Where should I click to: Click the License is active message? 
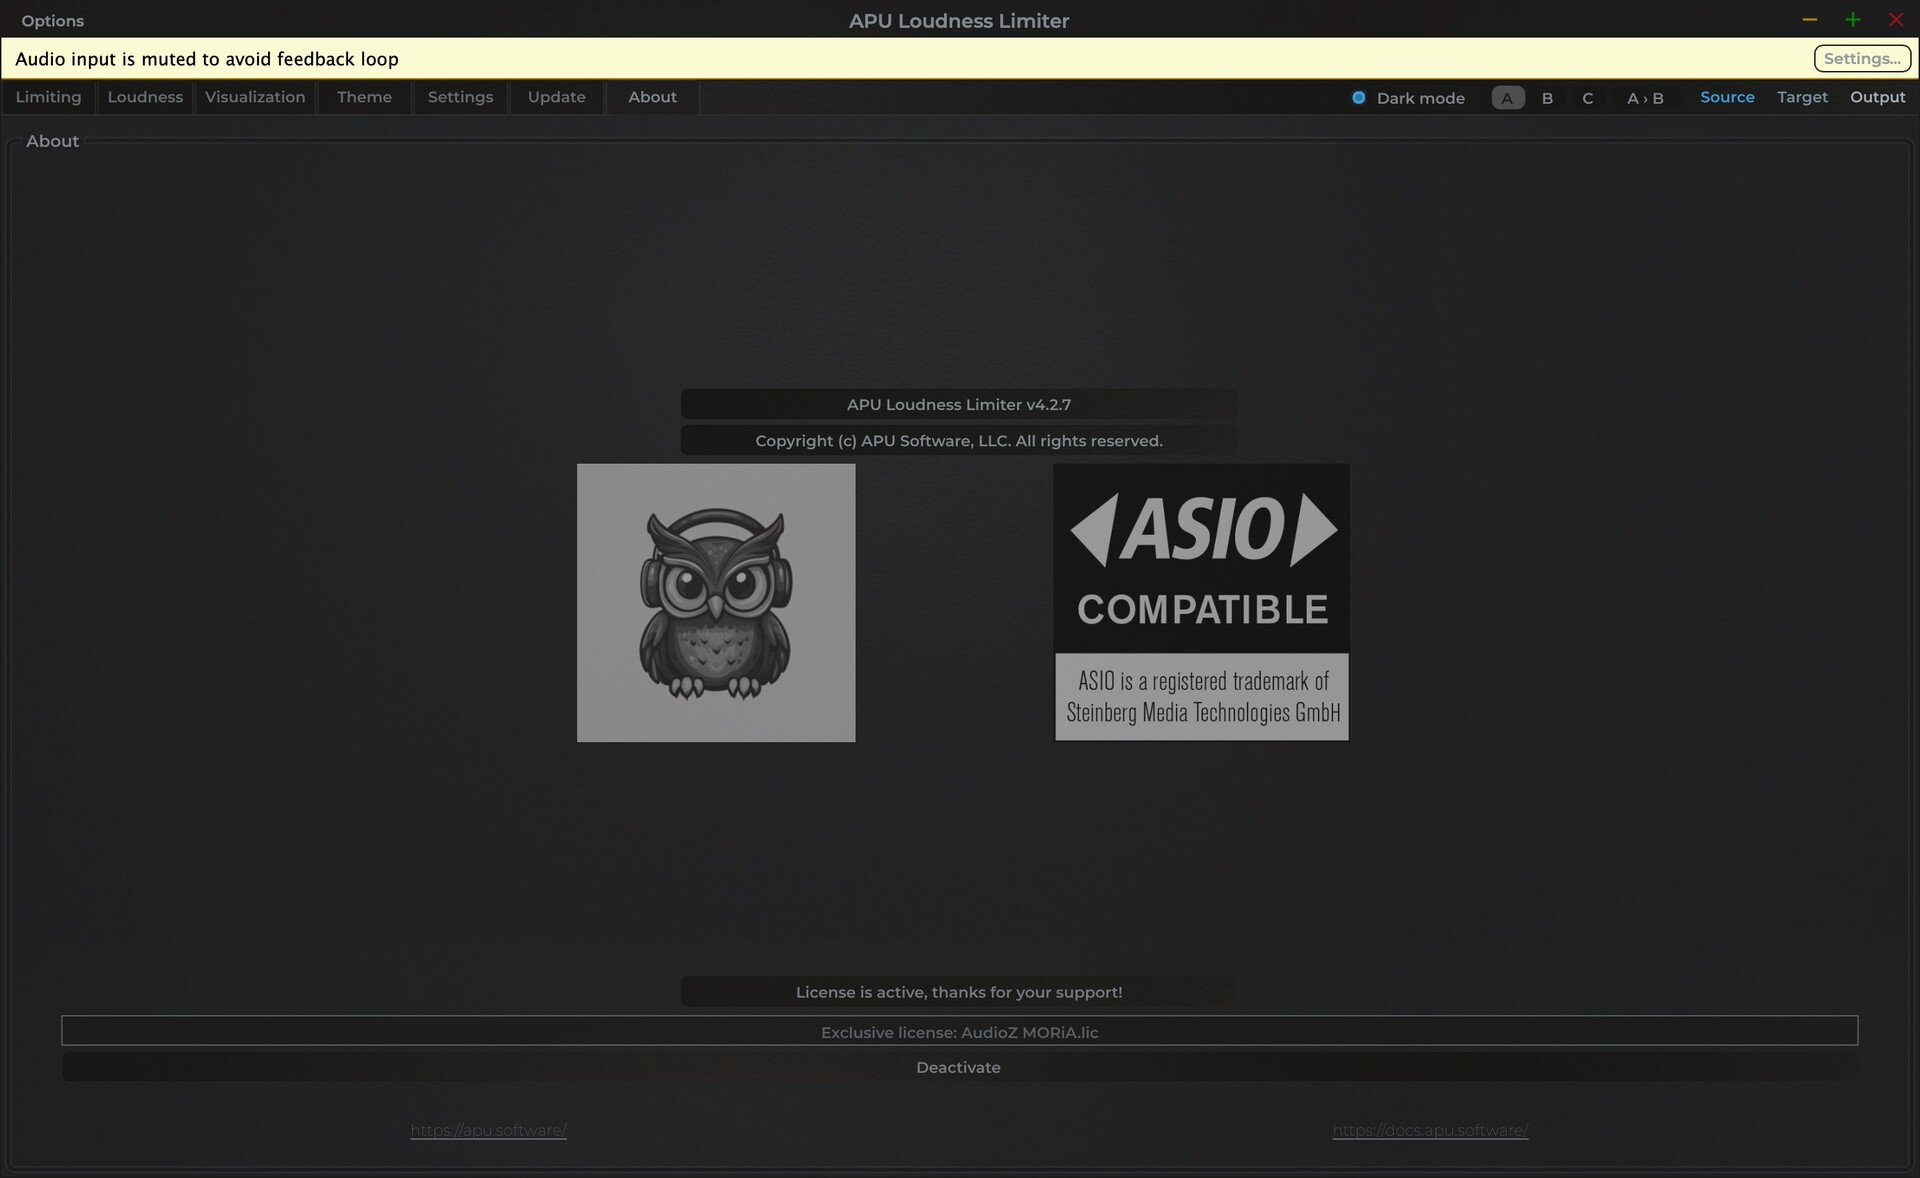pyautogui.click(x=958, y=992)
